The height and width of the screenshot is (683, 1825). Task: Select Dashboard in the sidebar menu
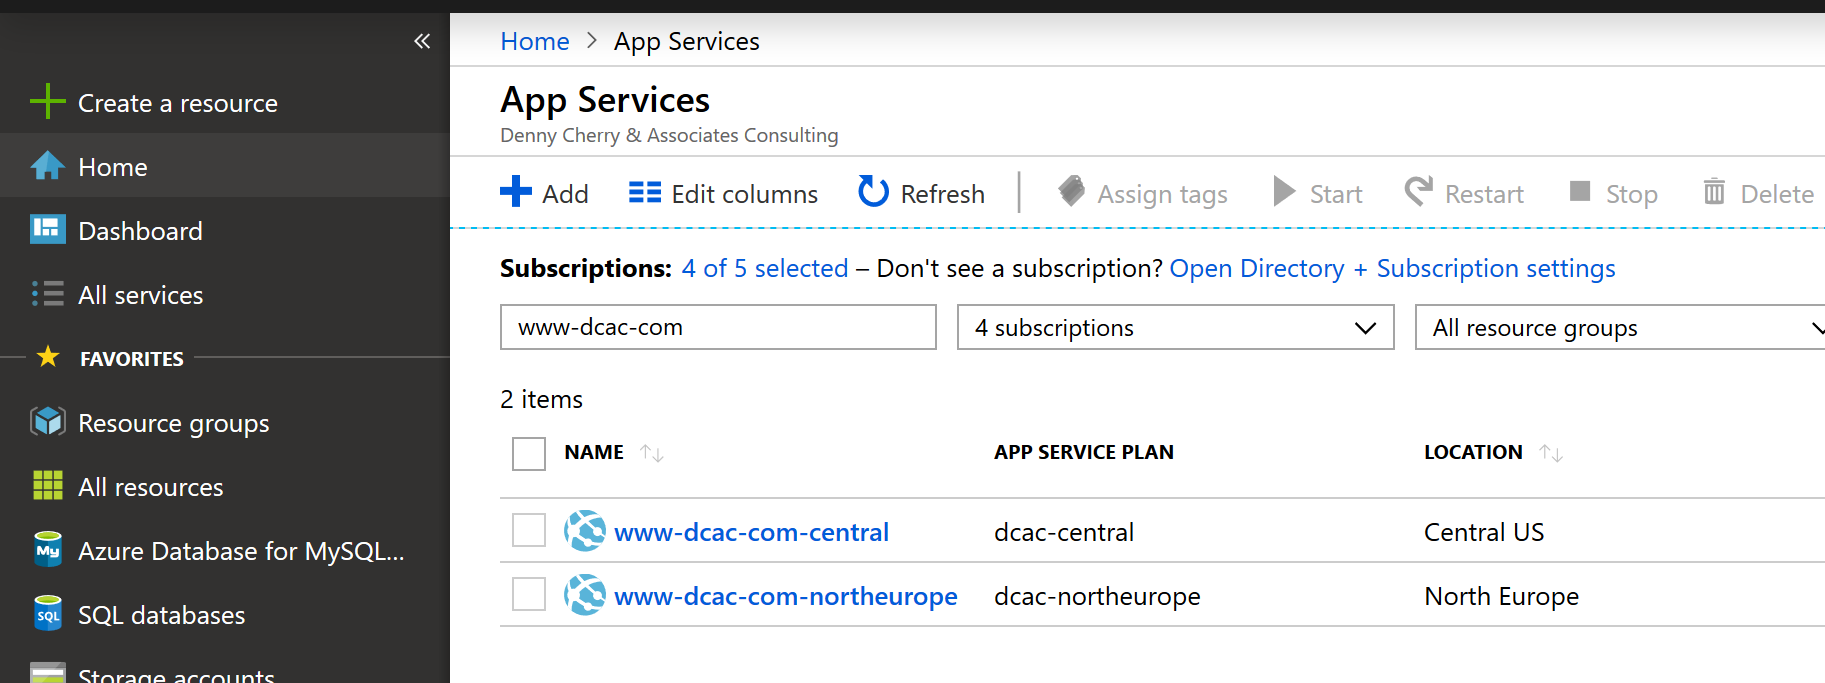[140, 231]
